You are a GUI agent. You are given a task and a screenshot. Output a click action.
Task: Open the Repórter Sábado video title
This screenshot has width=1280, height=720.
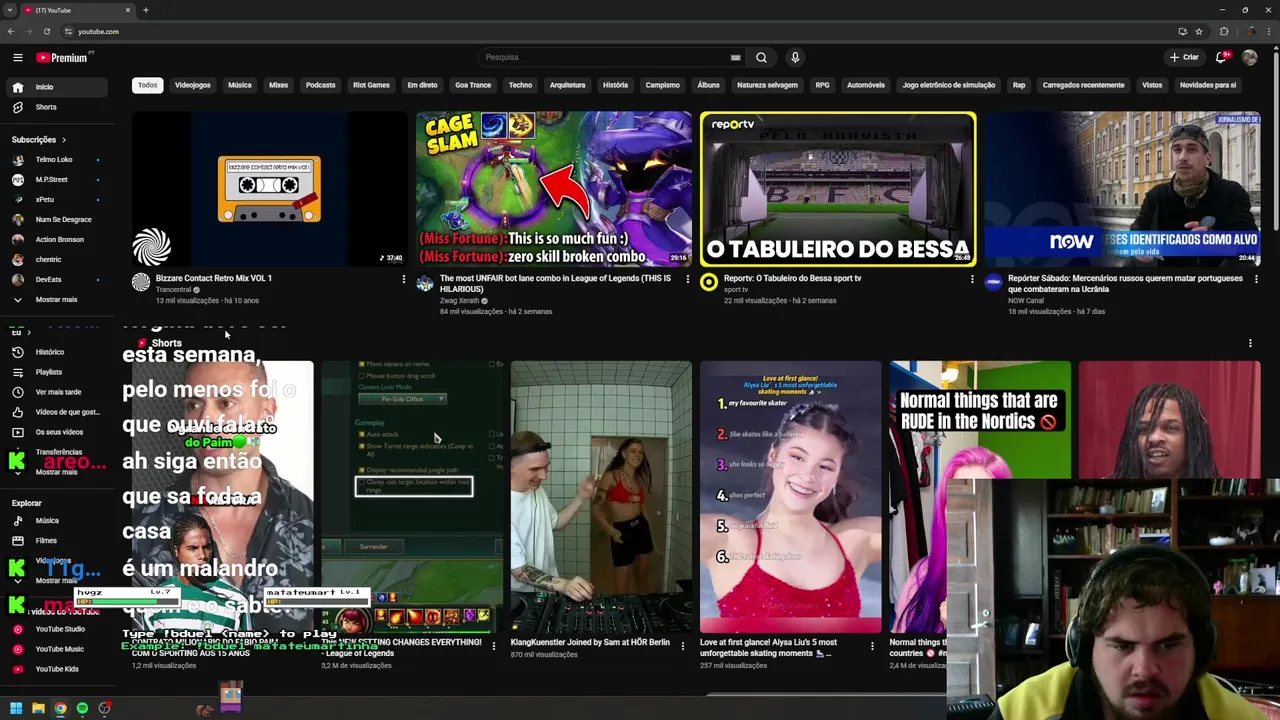[x=1125, y=284]
